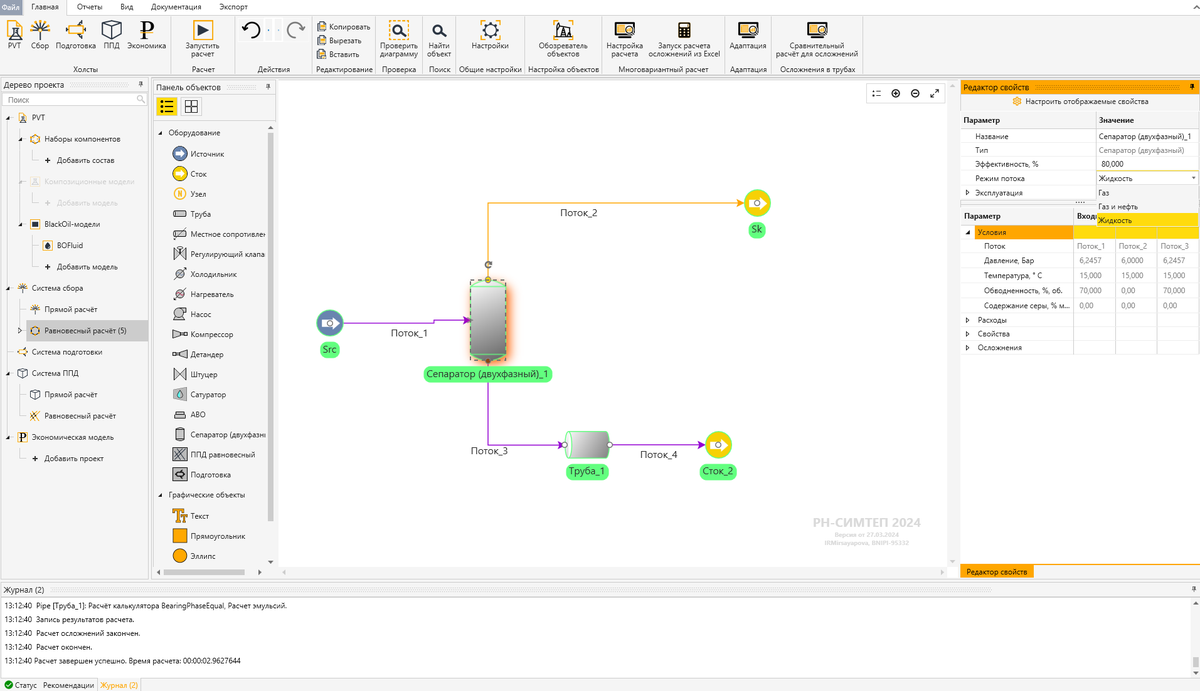This screenshot has width=1200, height=691.
Task: Redo the last action
Action: pos(296,31)
